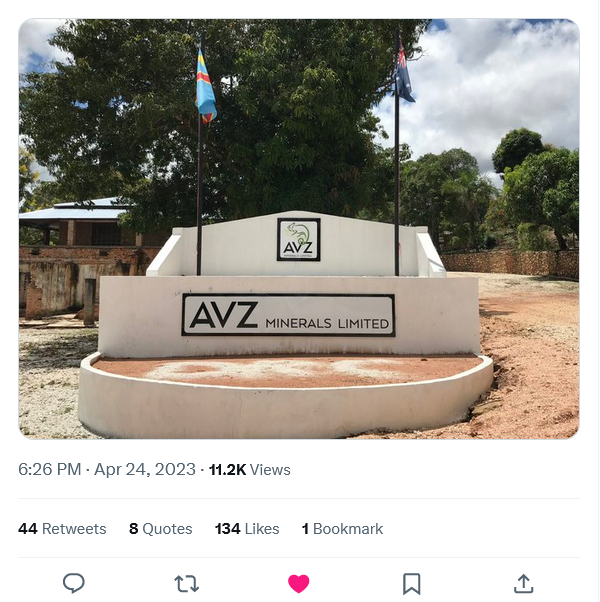
Task: Open the share upload arrow icon
Action: [524, 584]
